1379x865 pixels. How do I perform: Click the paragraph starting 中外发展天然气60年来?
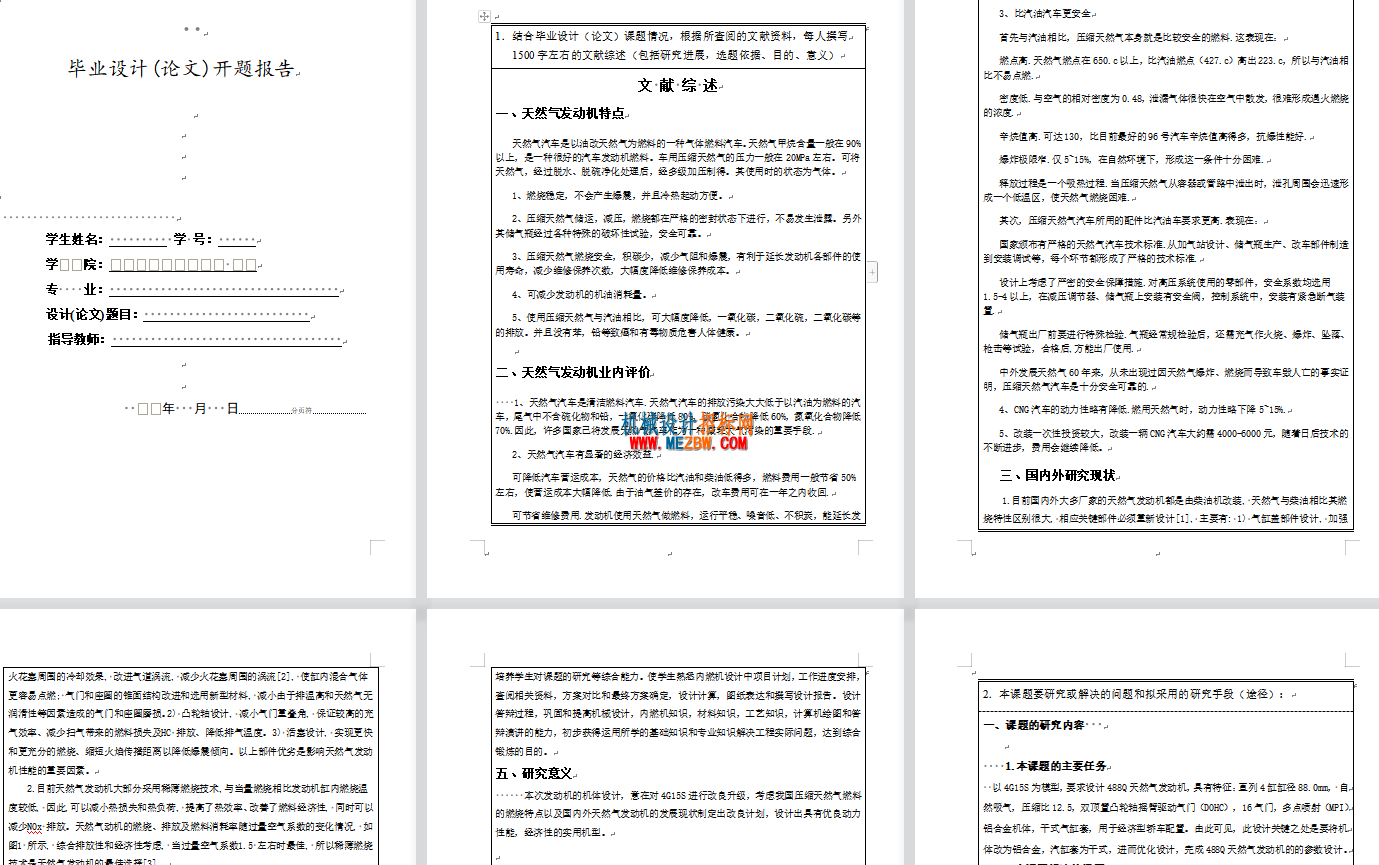(x=1165, y=379)
